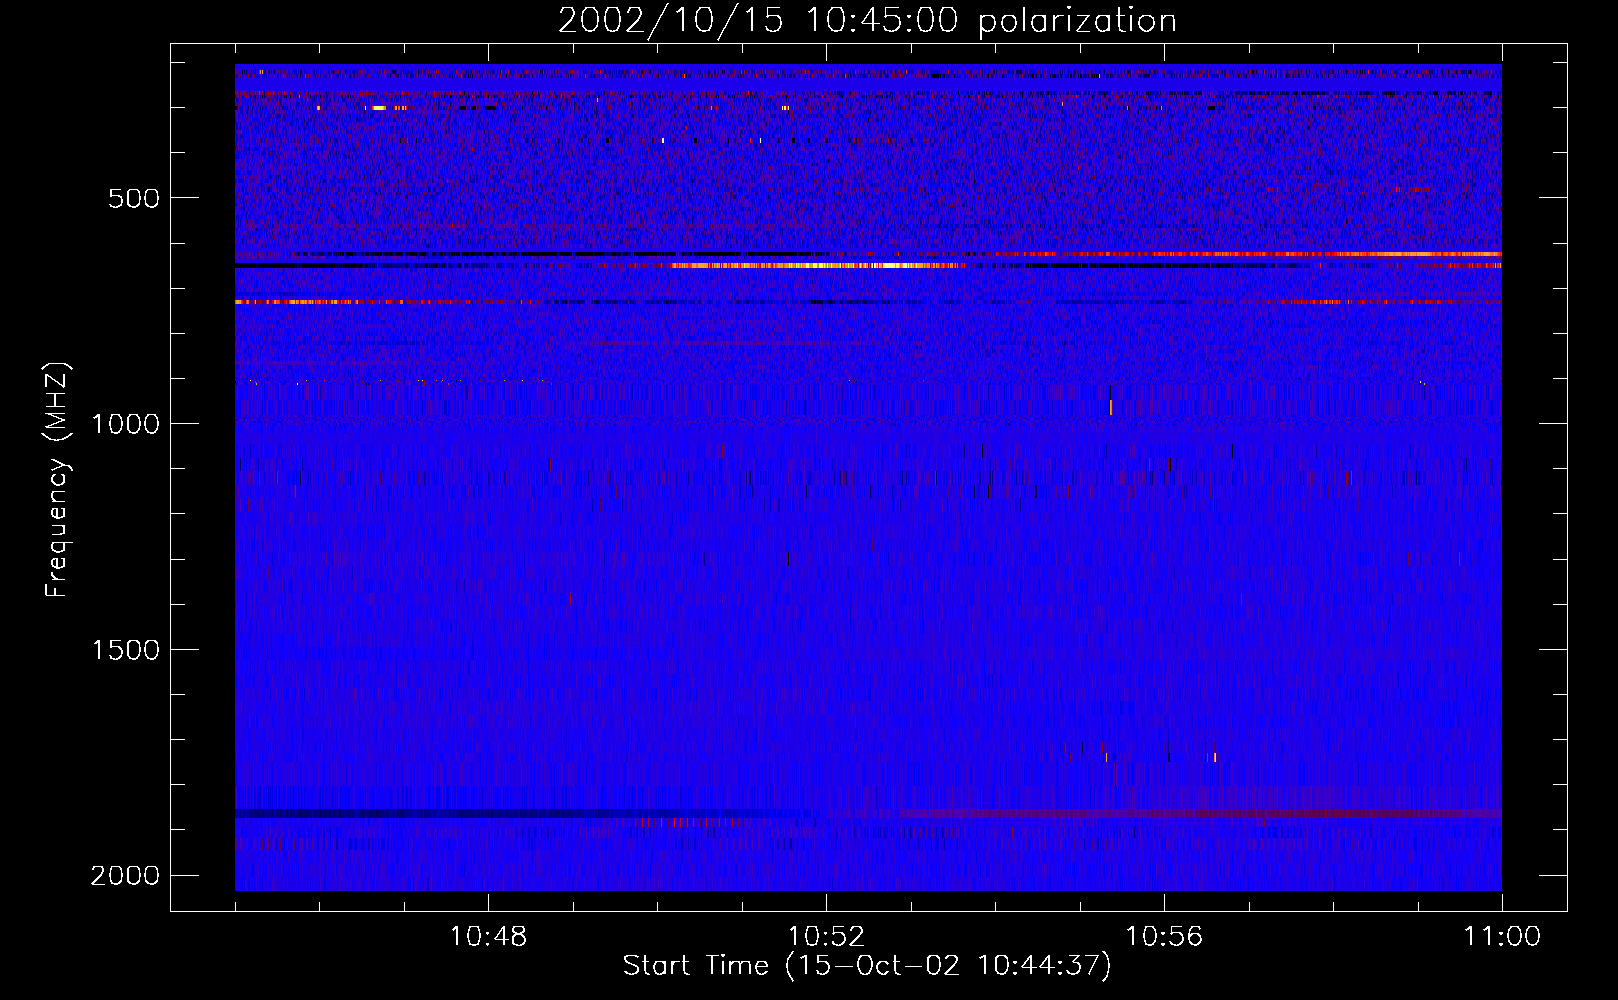Click the 10:56 time tick label

pyautogui.click(x=1164, y=937)
